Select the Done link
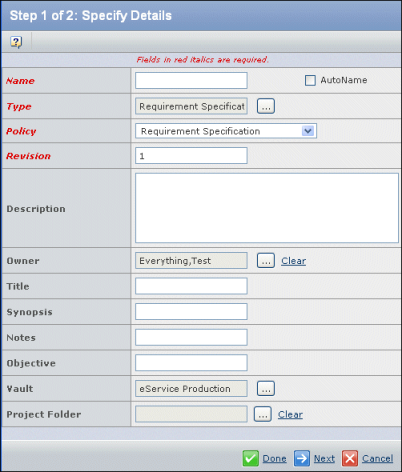 coord(274,459)
